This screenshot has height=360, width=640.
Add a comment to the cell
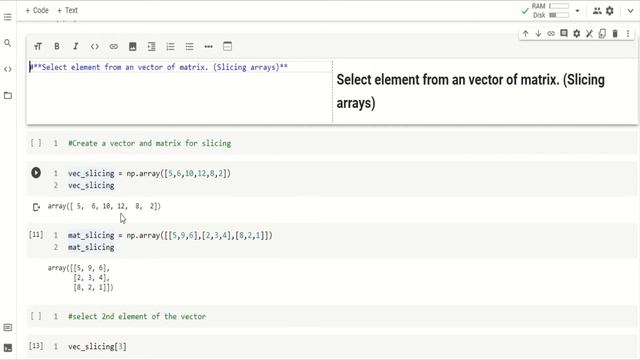(x=564, y=33)
